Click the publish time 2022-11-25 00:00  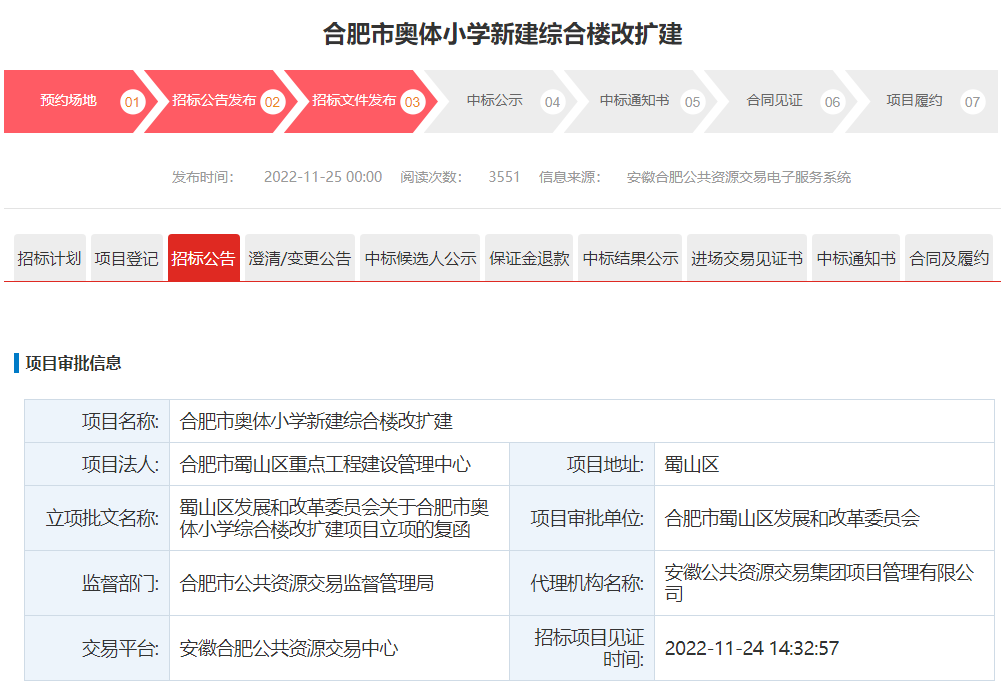(x=323, y=177)
